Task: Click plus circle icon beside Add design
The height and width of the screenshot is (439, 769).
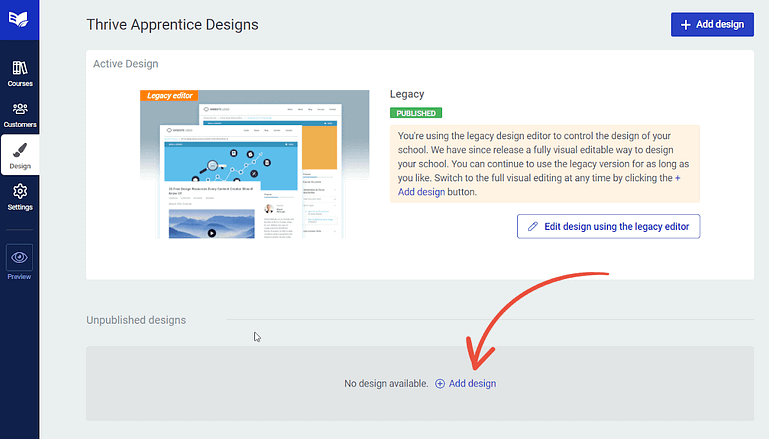Action: pyautogui.click(x=440, y=384)
